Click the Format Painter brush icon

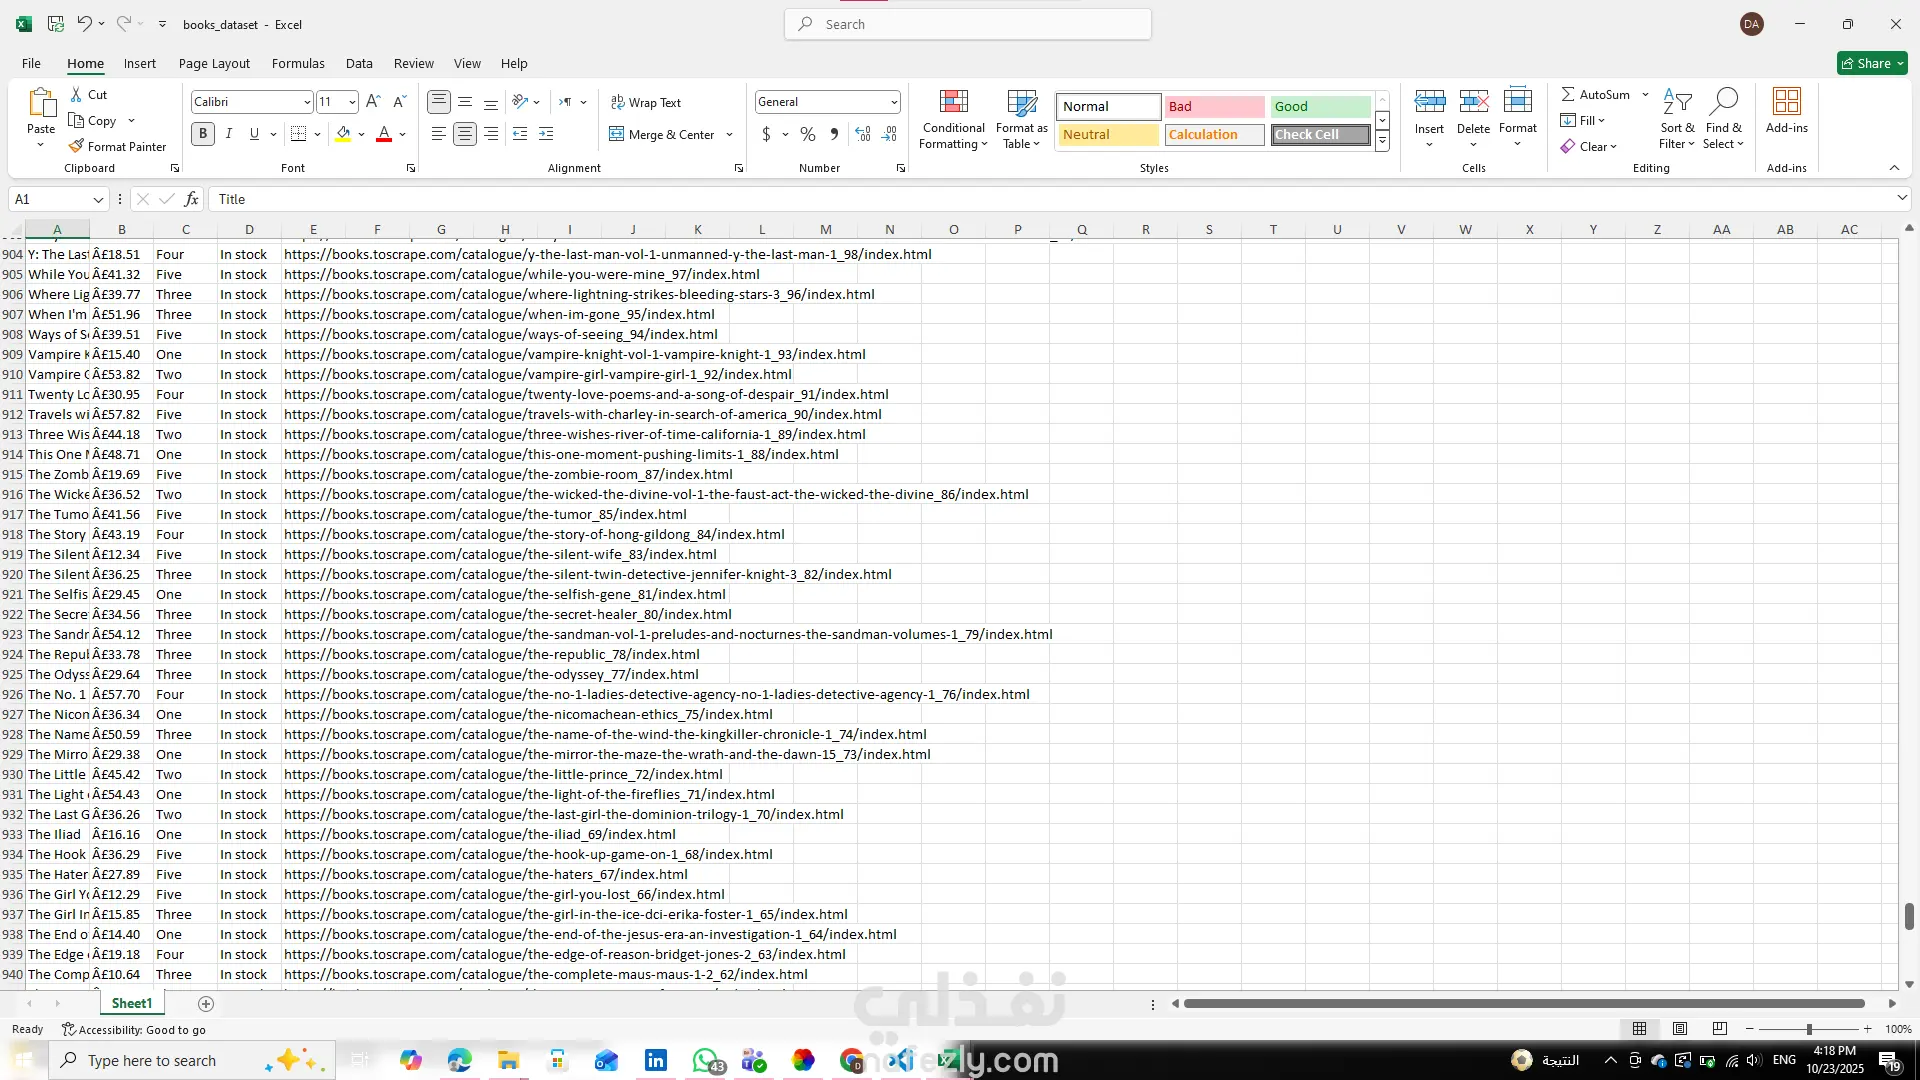[x=76, y=146]
